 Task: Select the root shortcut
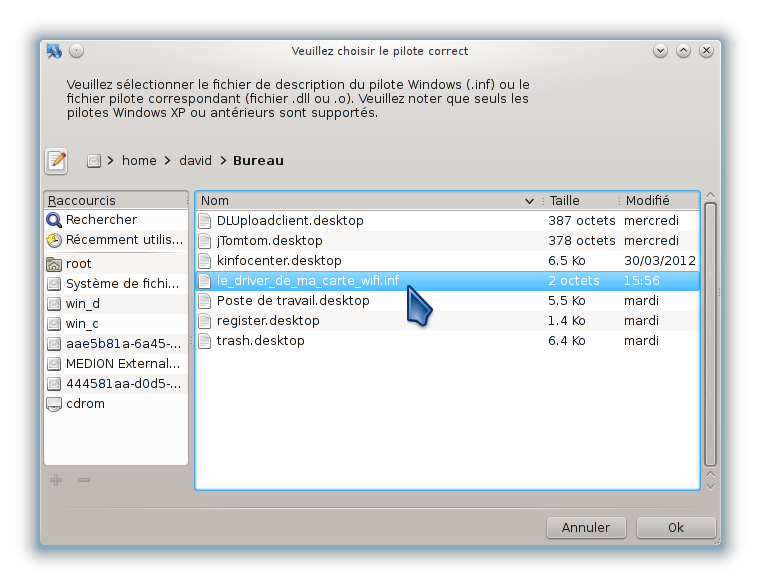click(116, 264)
